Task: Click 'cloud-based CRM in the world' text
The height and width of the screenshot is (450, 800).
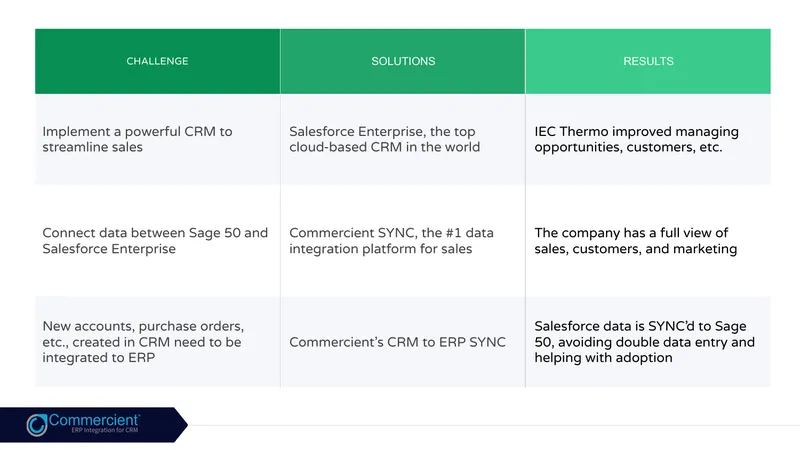Action: 384,147
